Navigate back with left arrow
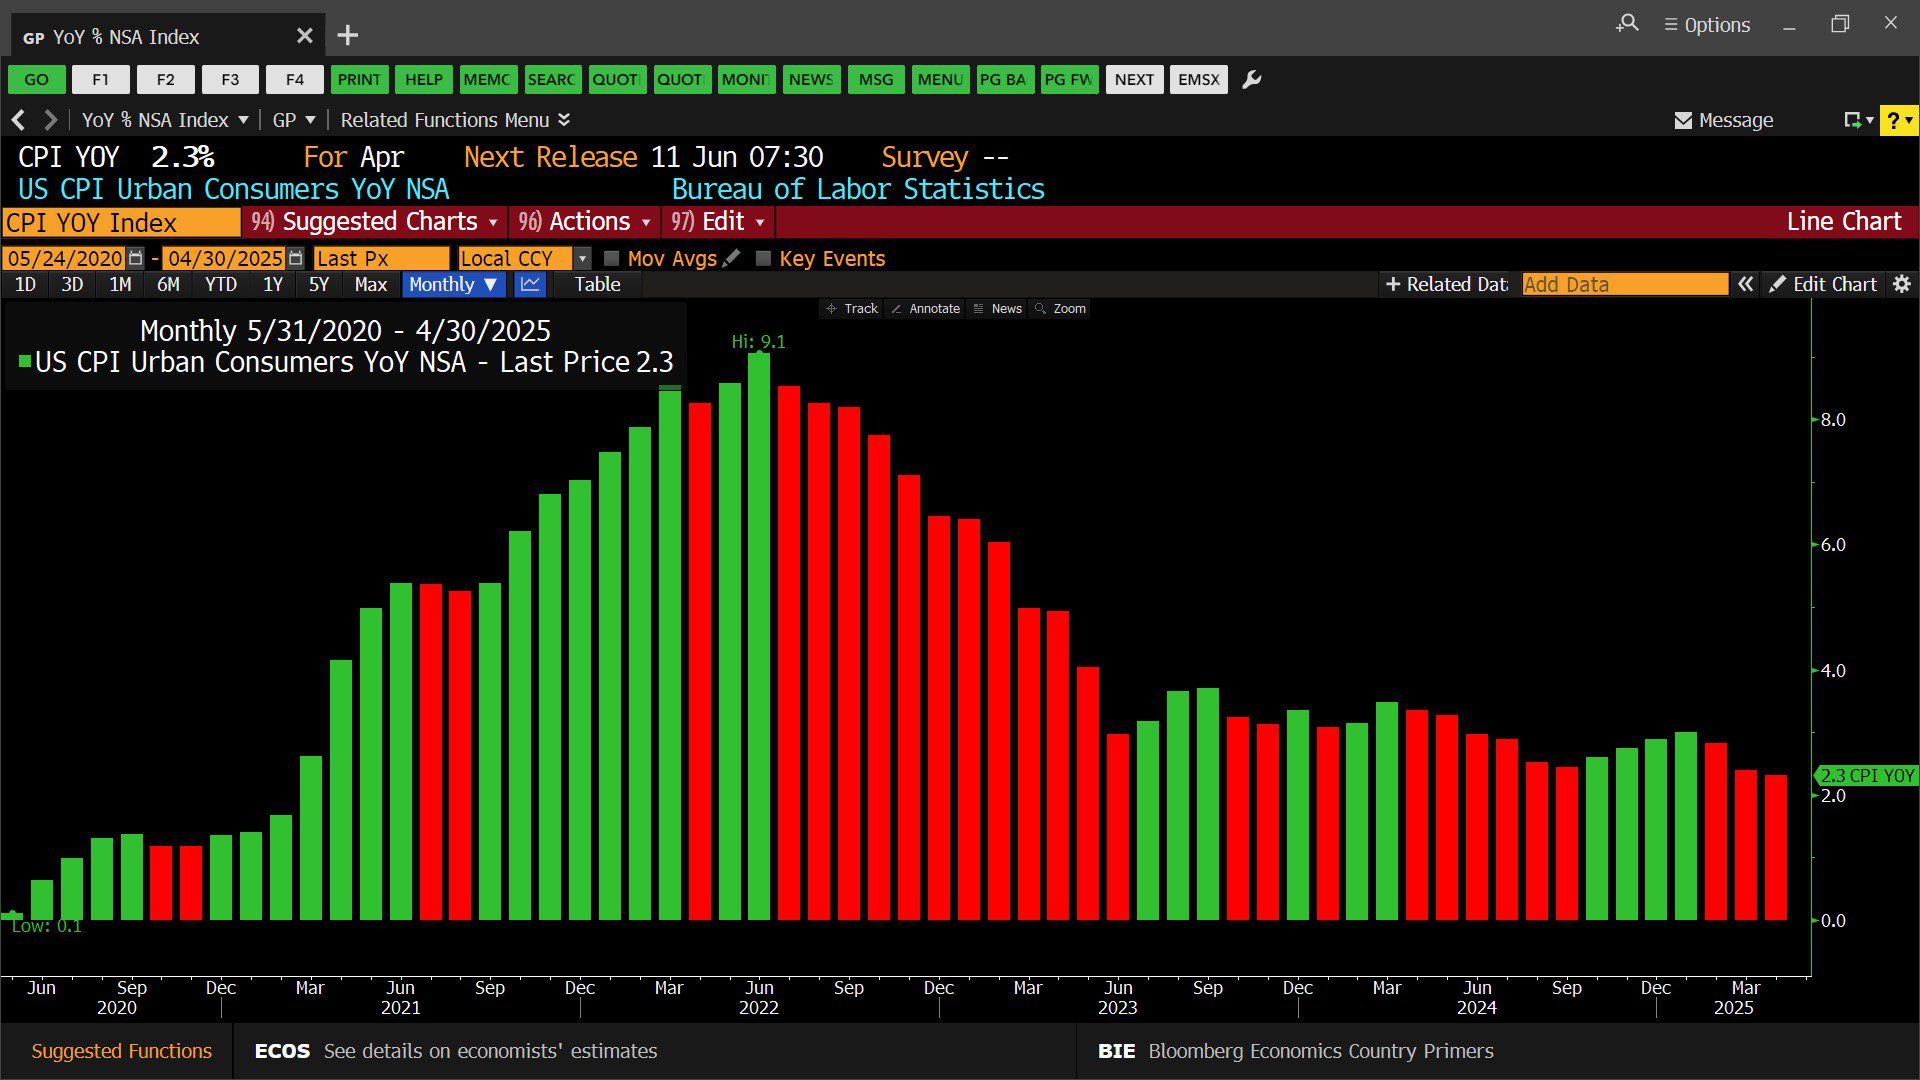The height and width of the screenshot is (1080, 1920). (x=18, y=121)
